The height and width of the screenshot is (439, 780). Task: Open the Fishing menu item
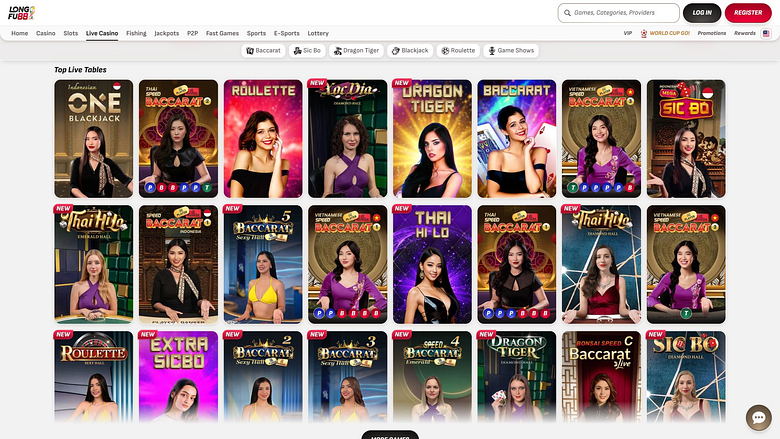click(136, 33)
